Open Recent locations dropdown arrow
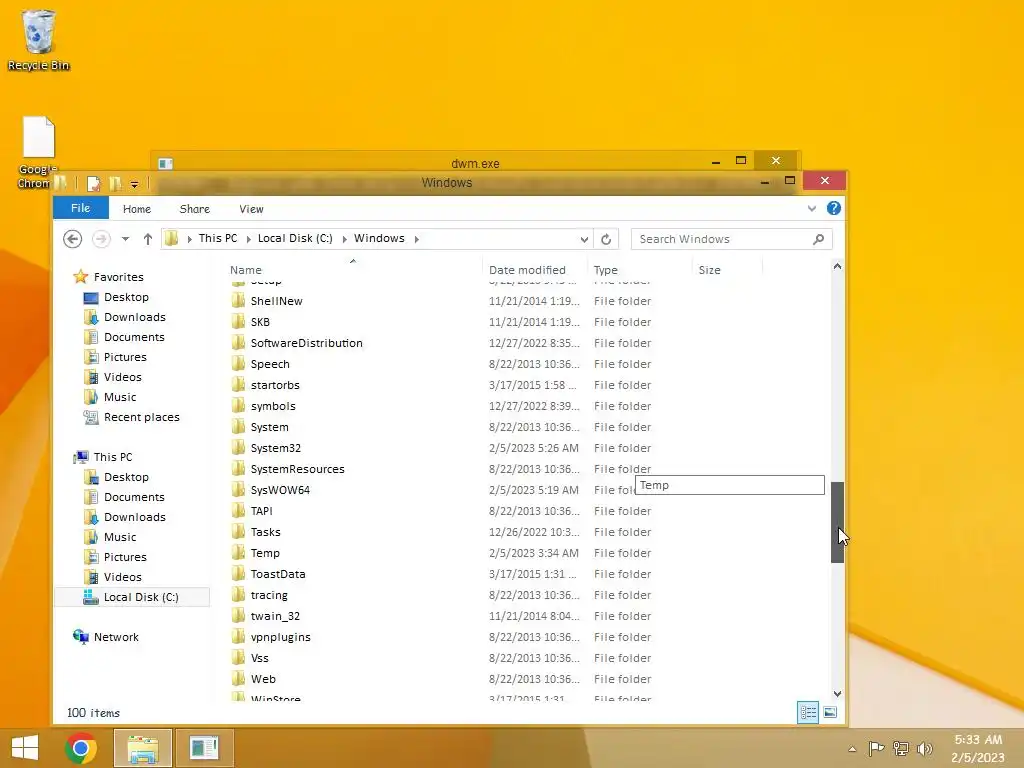Screen dimensions: 1024x768 click(x=125, y=239)
